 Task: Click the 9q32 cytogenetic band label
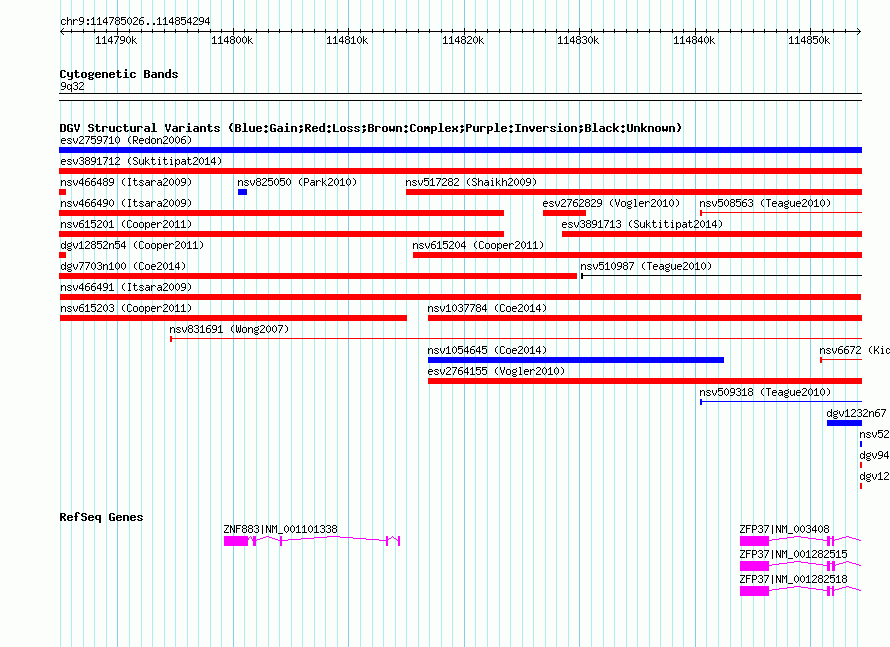[x=72, y=86]
